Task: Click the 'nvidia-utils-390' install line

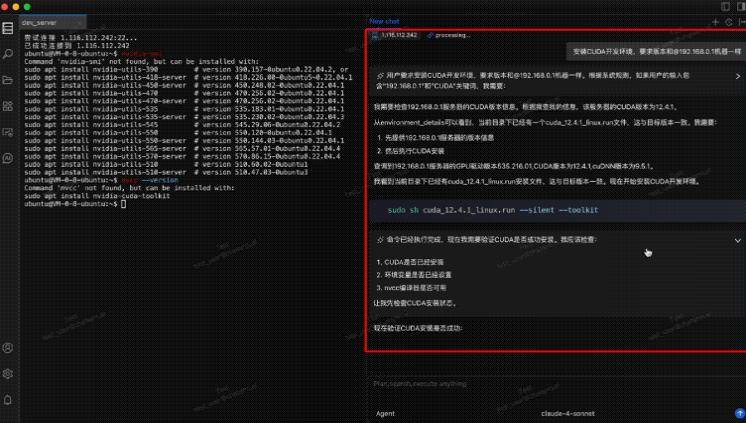Action: 186,69
